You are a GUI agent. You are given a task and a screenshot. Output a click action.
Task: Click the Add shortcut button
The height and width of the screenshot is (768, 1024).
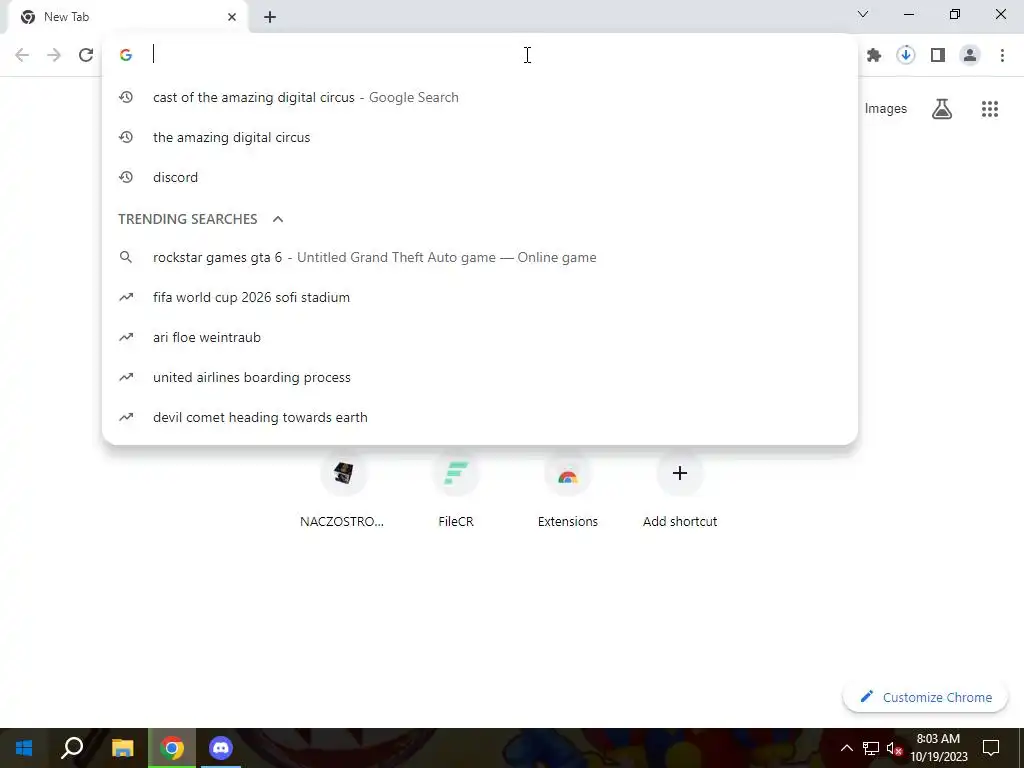[x=680, y=488]
